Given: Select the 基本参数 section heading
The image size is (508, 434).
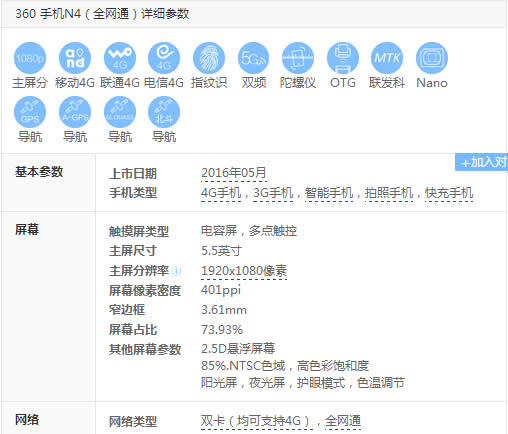Looking at the screenshot, I should [x=39, y=172].
